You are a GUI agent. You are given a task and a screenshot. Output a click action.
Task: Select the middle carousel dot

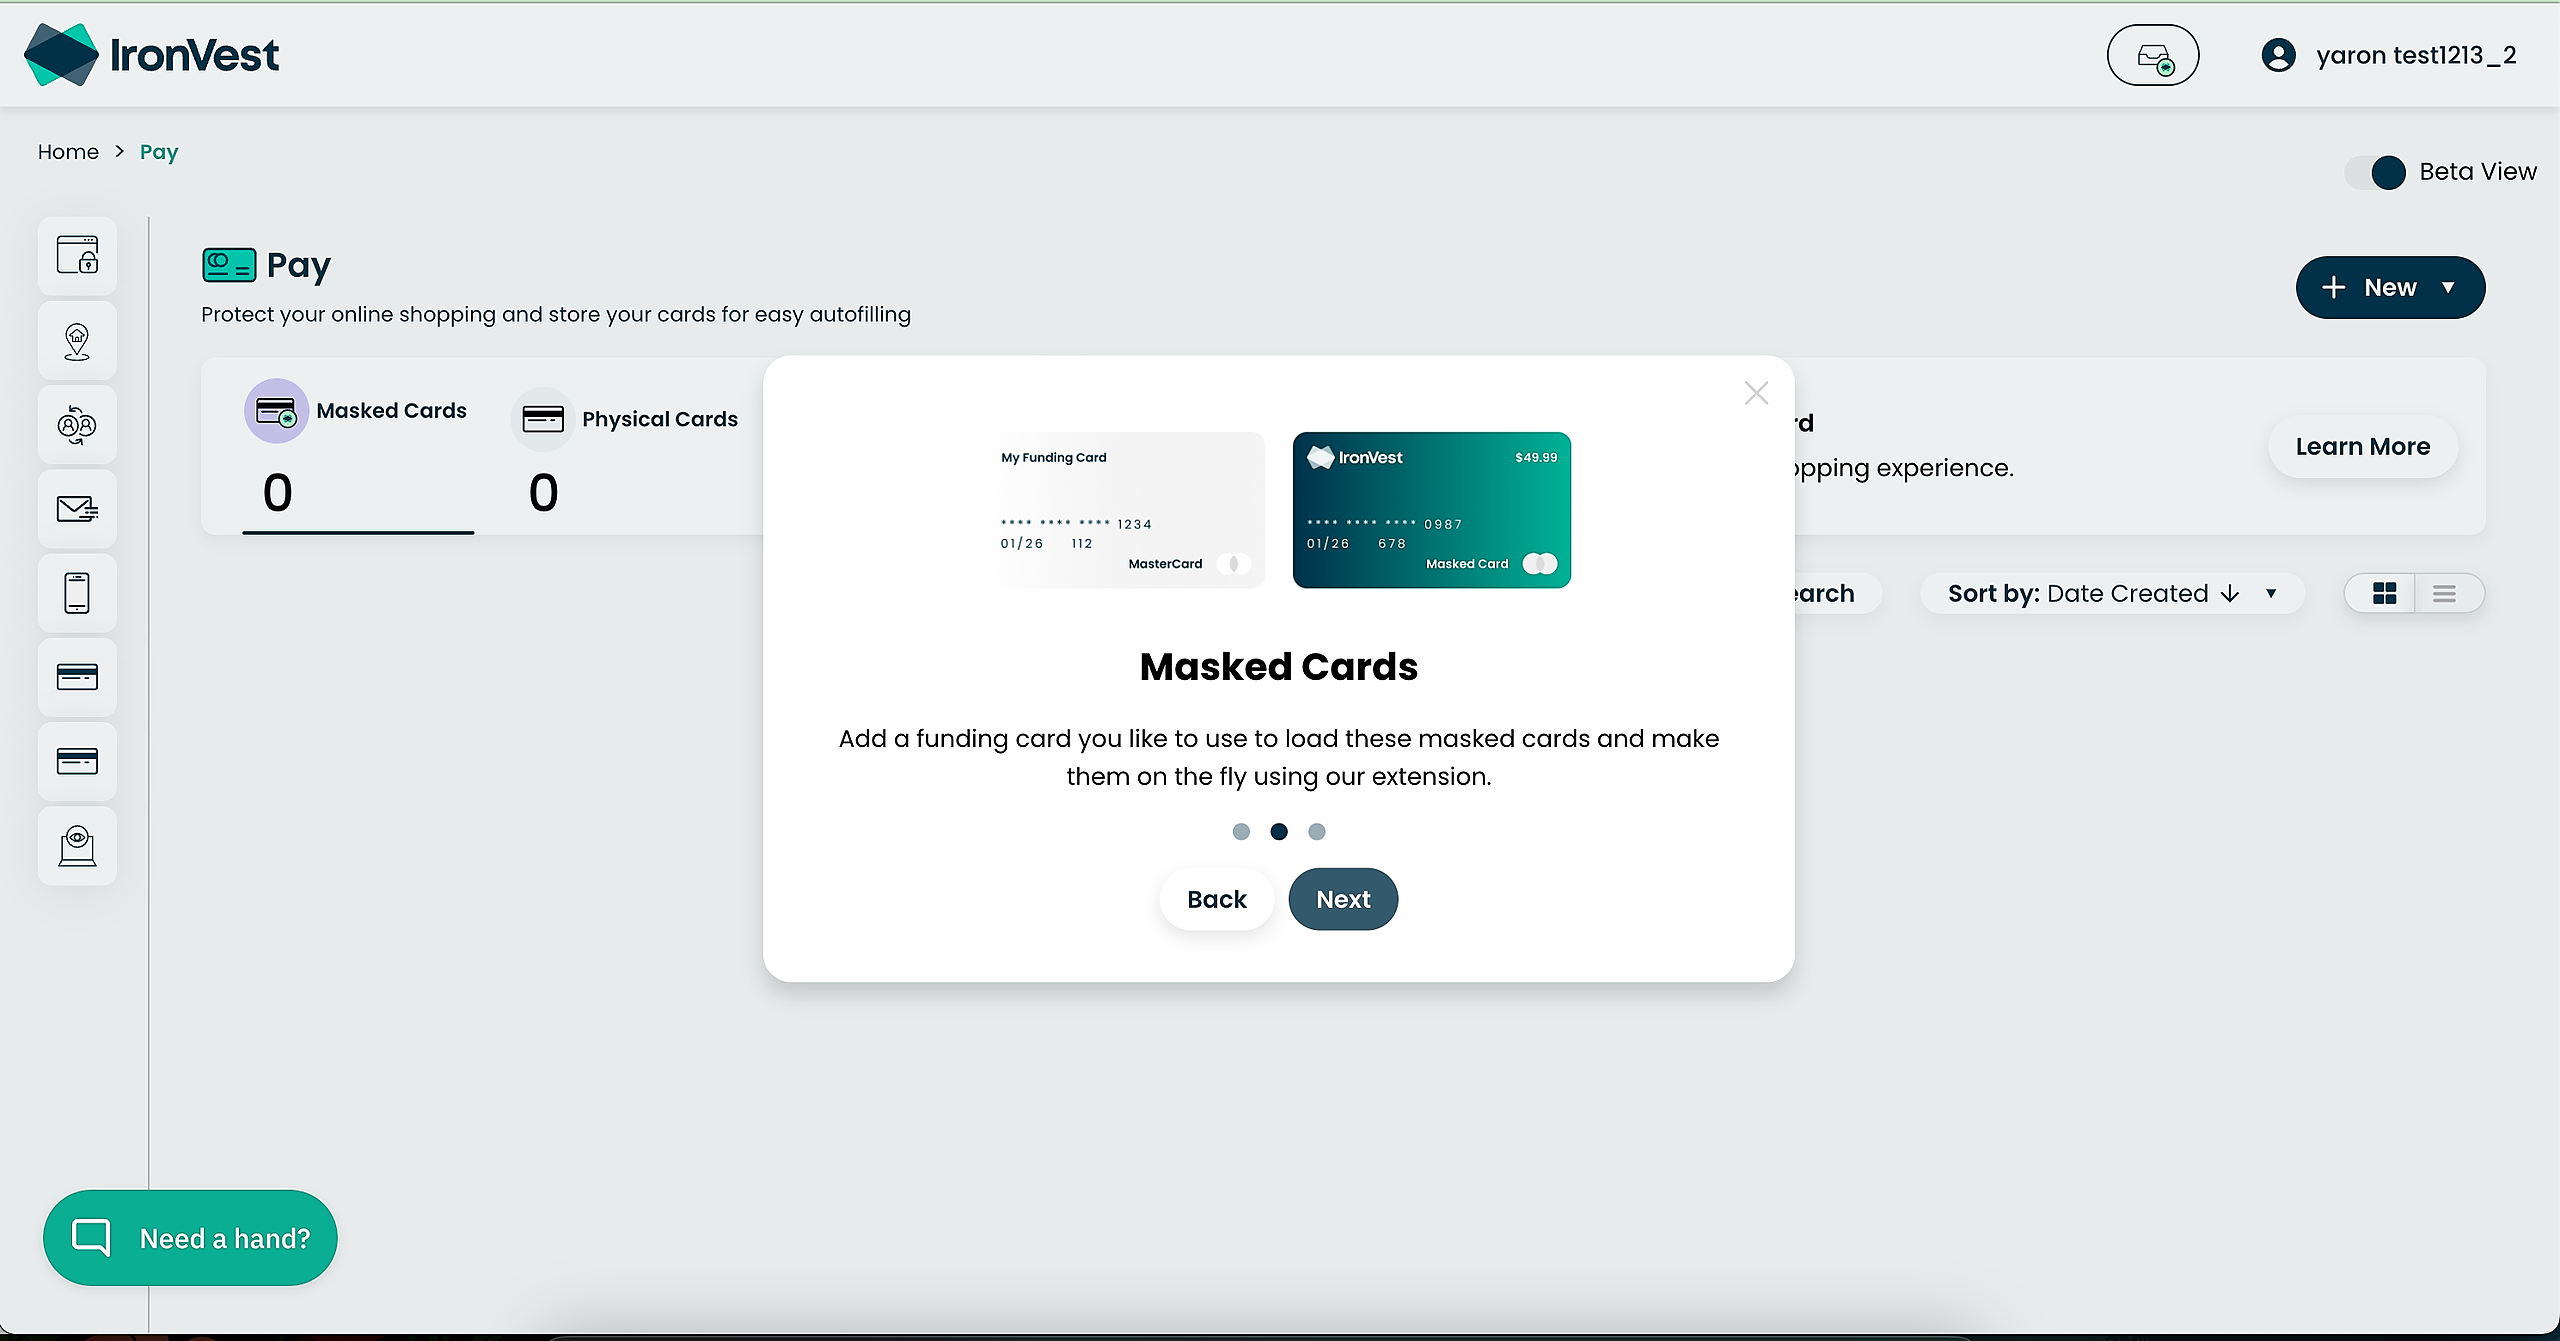tap(1279, 832)
